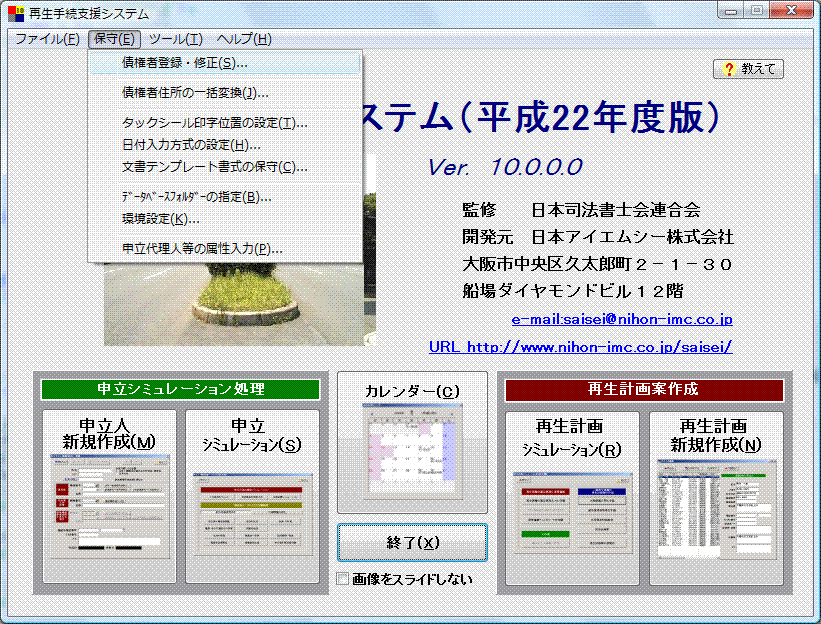Open the ファイル menu
Image resolution: width=821 pixels, height=624 pixels.
pos(47,39)
